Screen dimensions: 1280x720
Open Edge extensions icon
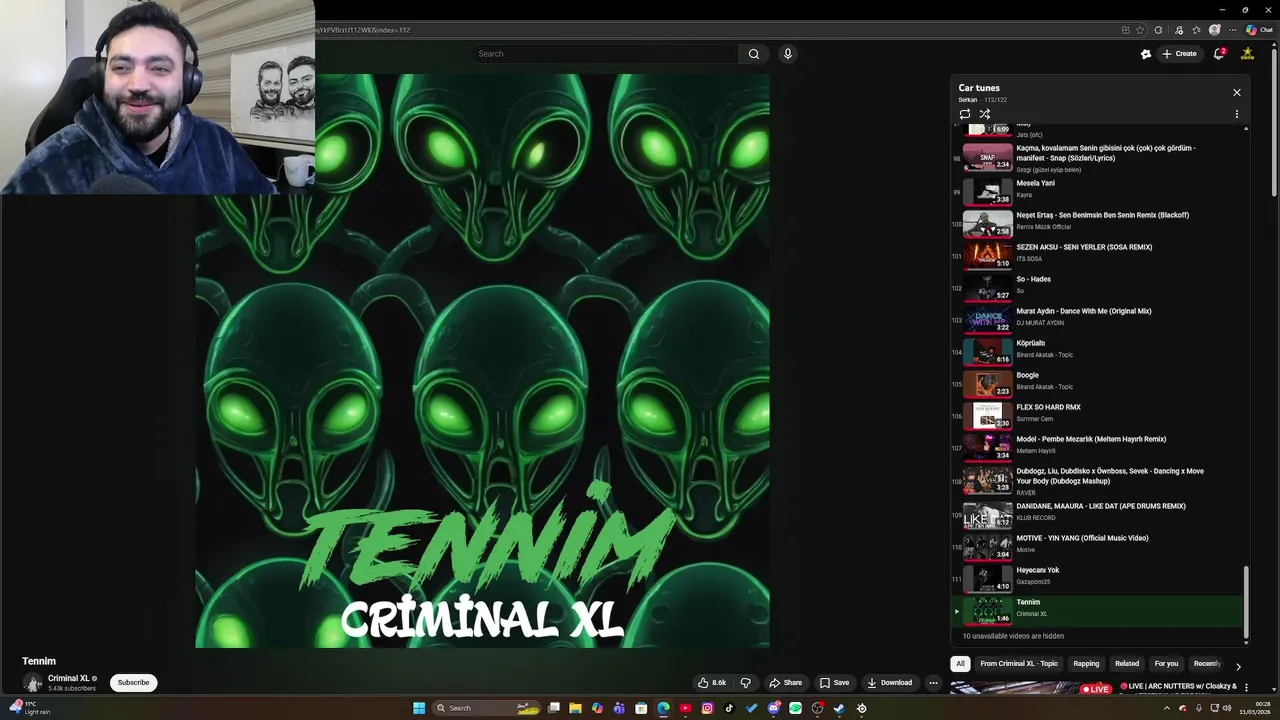click(1158, 30)
